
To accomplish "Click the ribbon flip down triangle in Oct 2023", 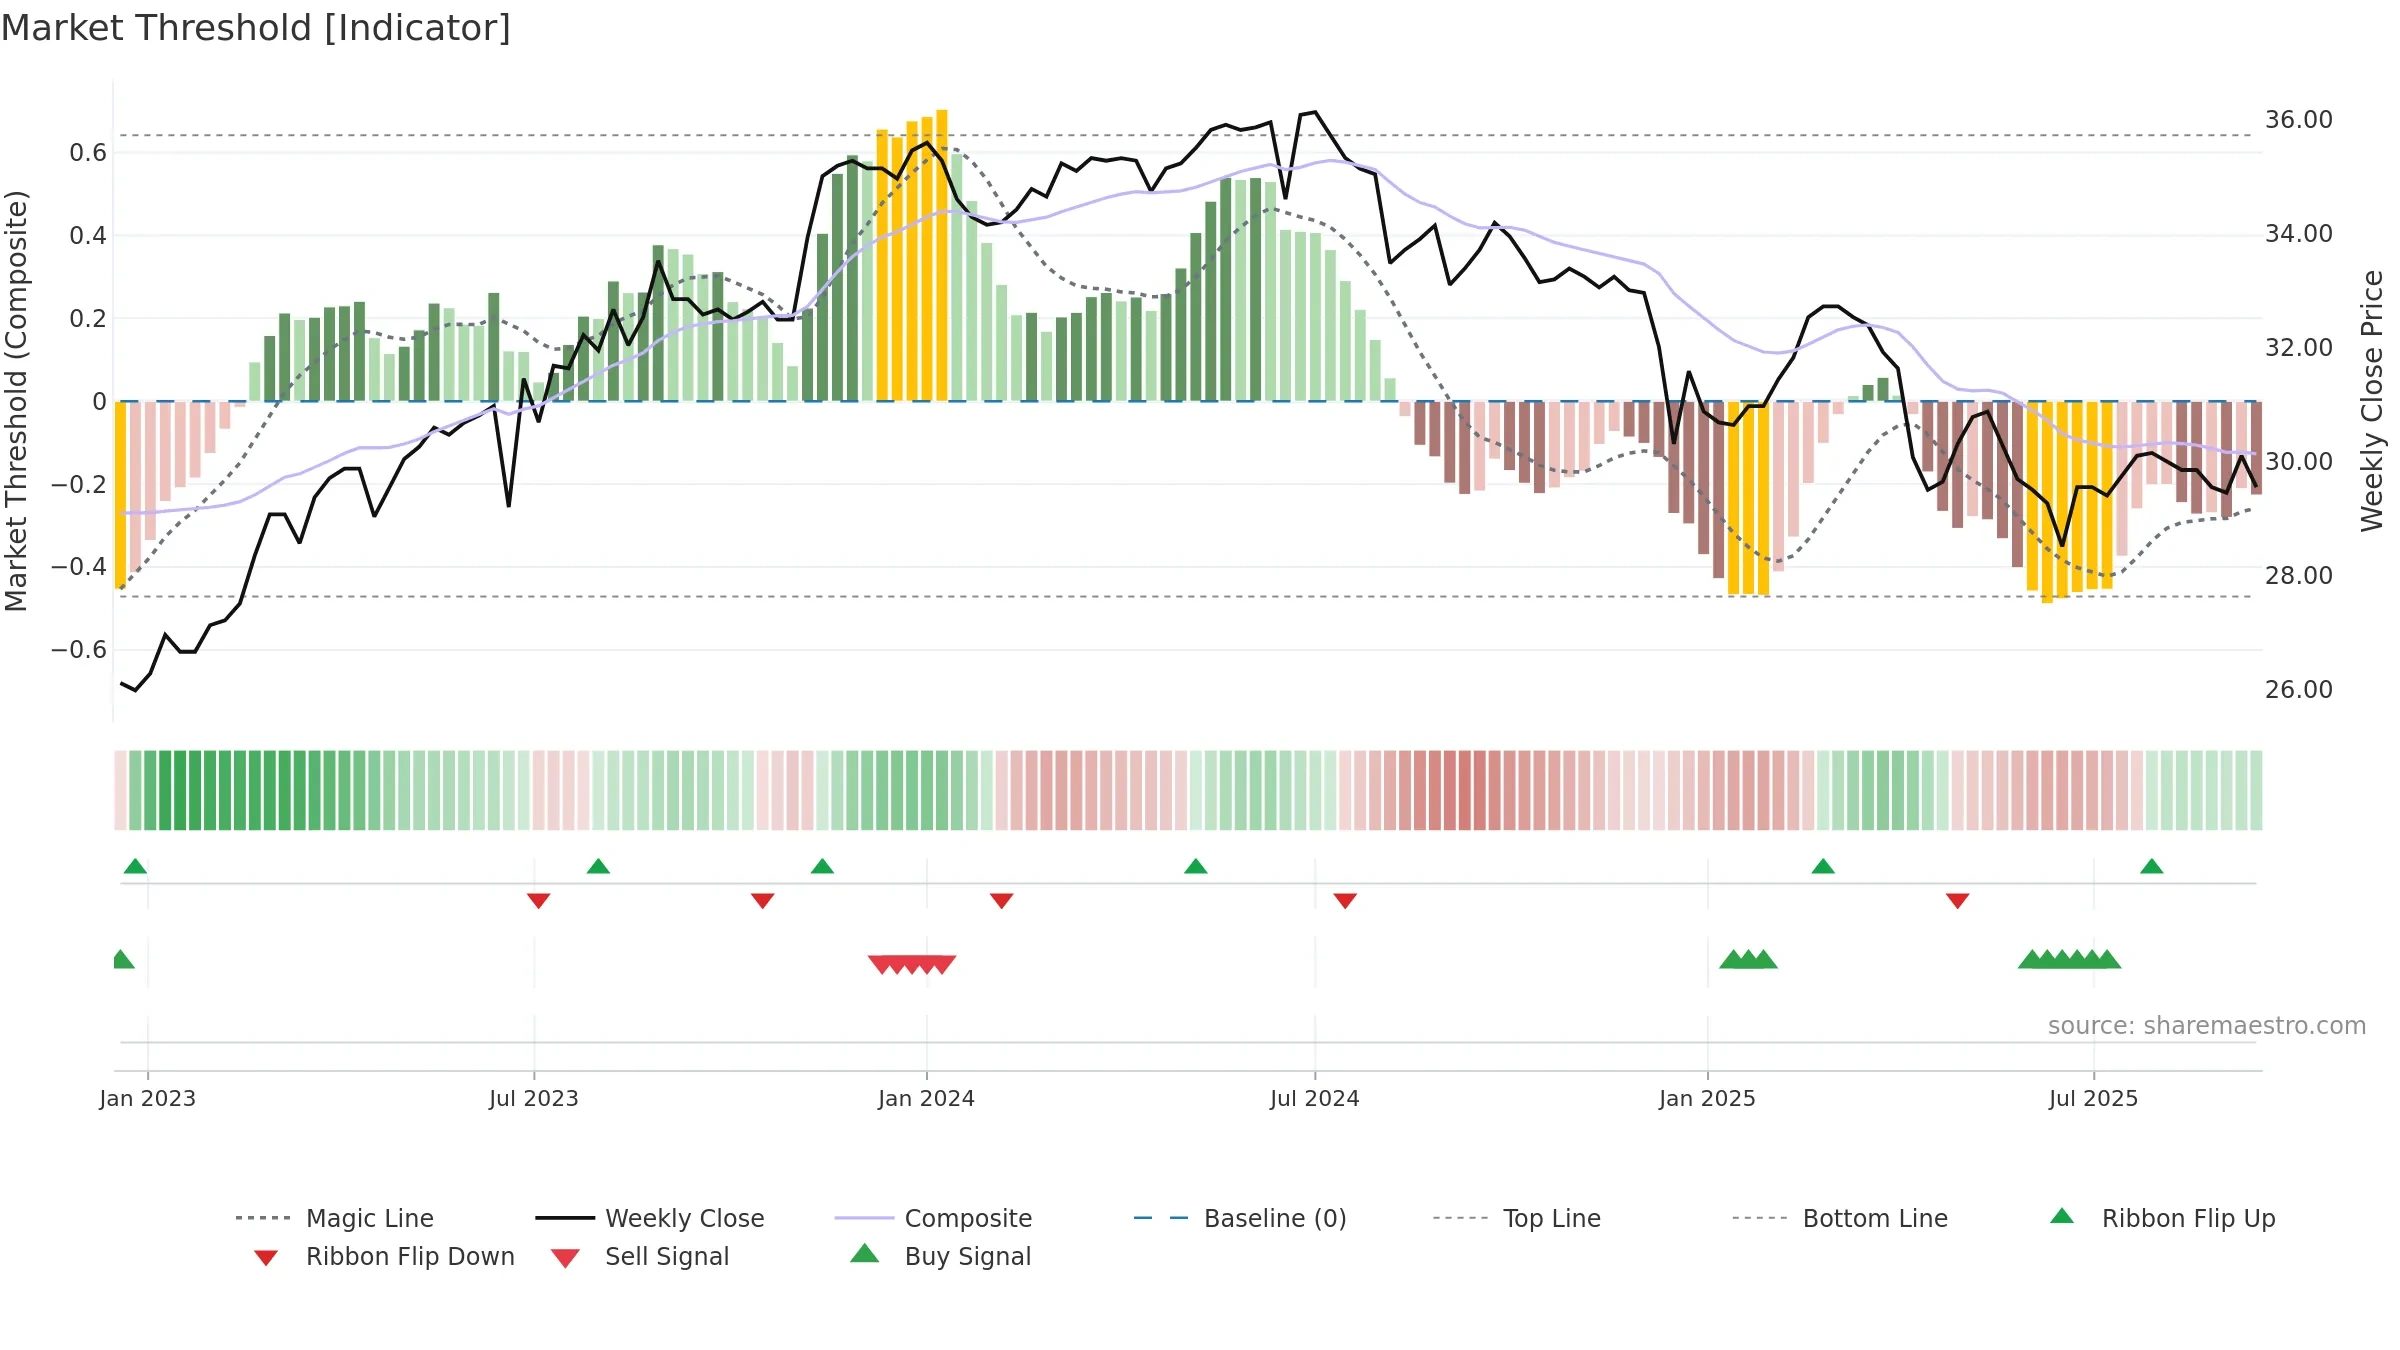I will [x=762, y=901].
